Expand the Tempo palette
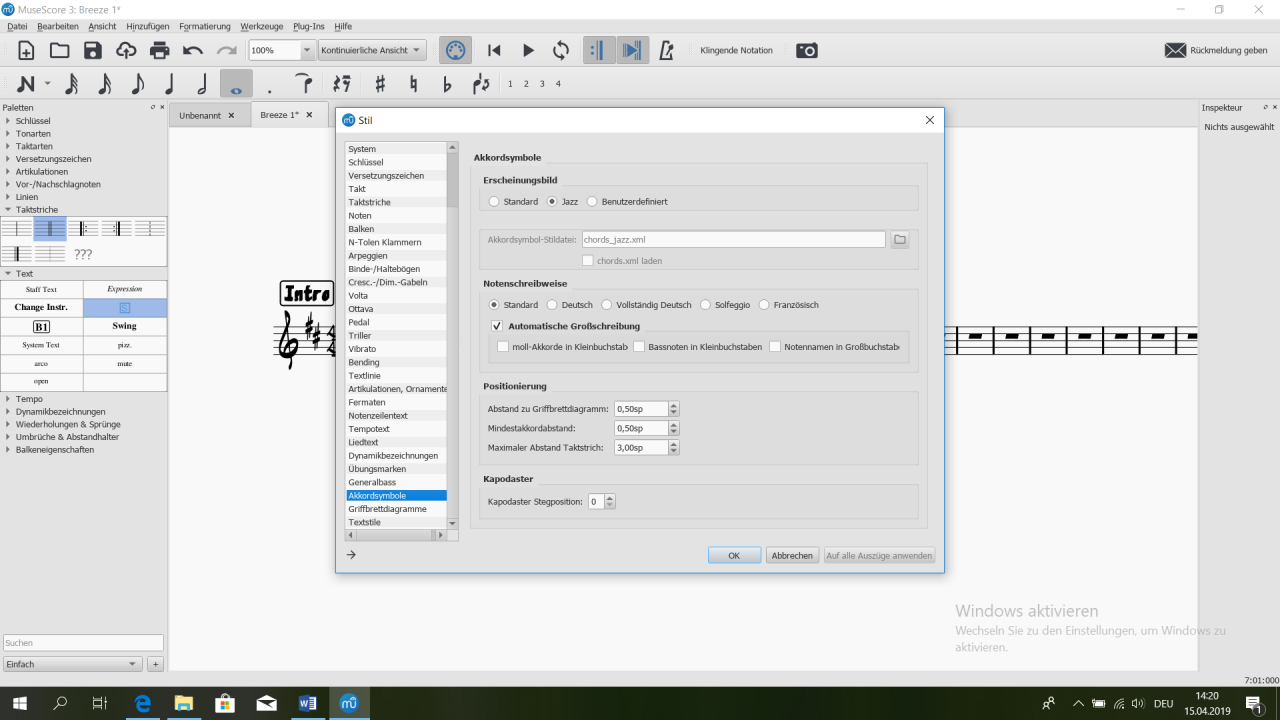This screenshot has height=720, width=1280. (x=8, y=399)
